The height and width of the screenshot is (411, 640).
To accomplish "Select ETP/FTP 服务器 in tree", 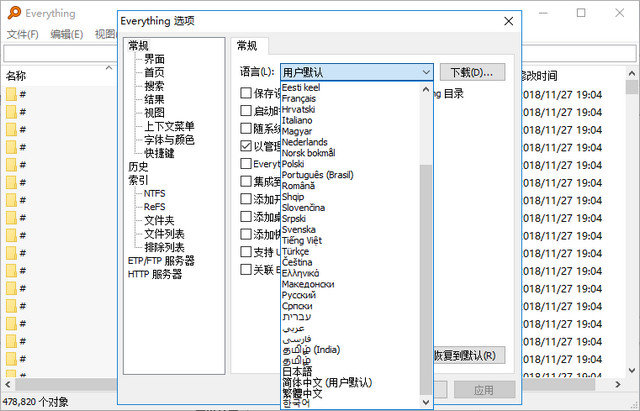I will [161, 261].
